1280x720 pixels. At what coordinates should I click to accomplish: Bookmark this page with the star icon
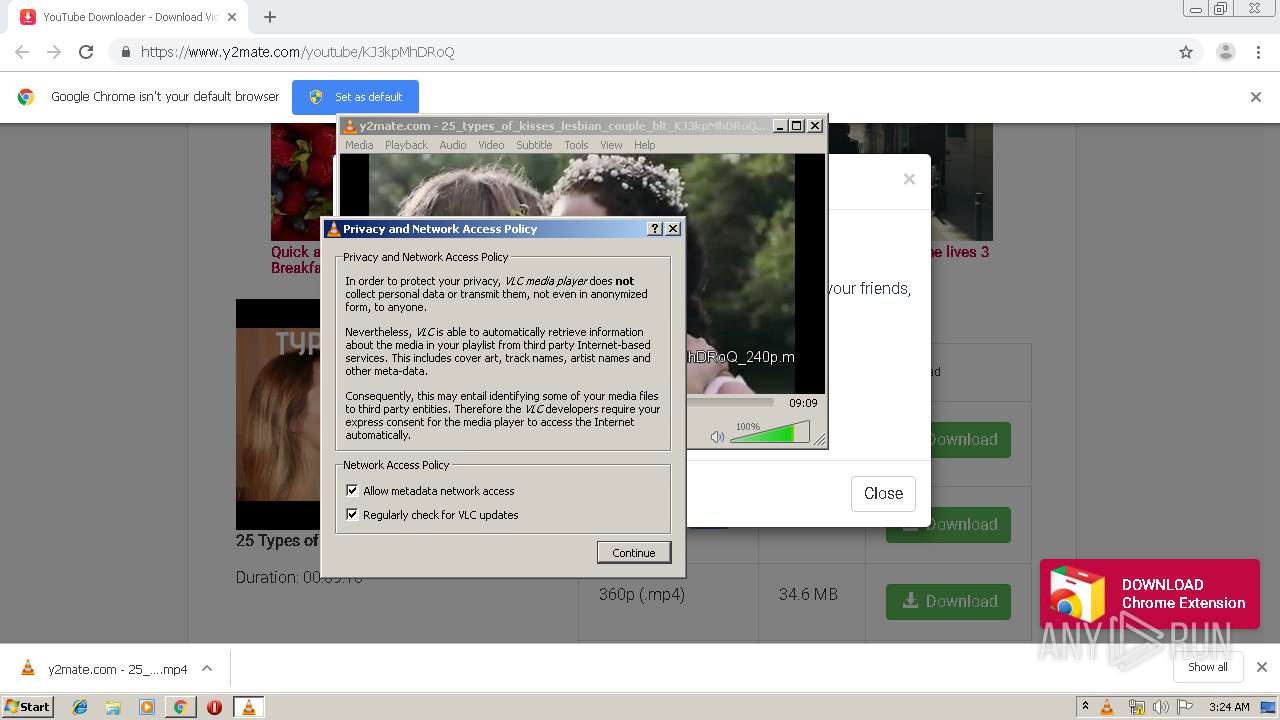click(1186, 52)
